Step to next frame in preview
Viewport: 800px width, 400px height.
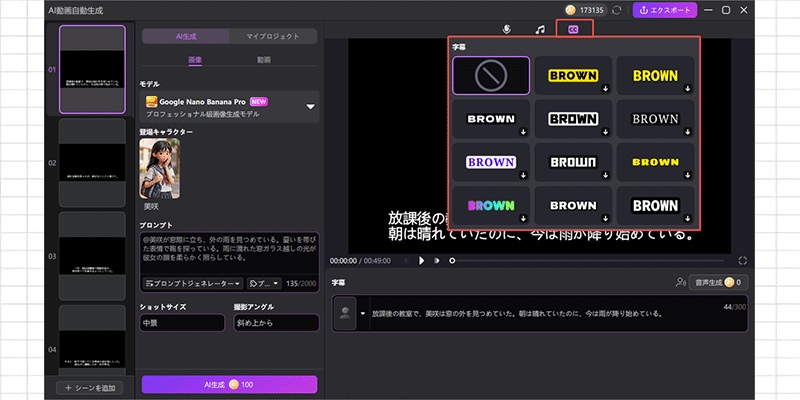tap(436, 261)
